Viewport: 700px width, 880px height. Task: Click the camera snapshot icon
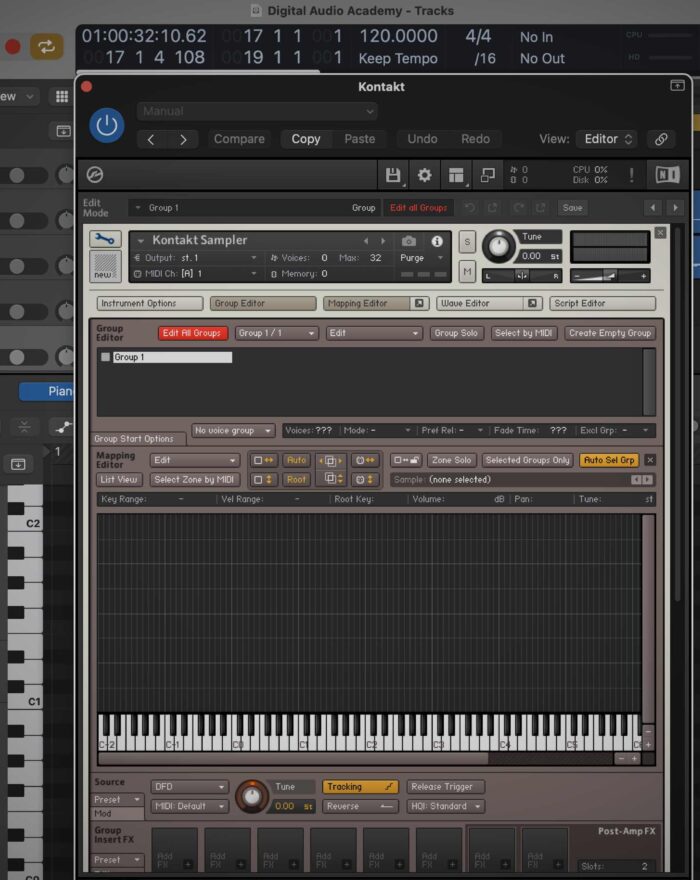click(409, 241)
